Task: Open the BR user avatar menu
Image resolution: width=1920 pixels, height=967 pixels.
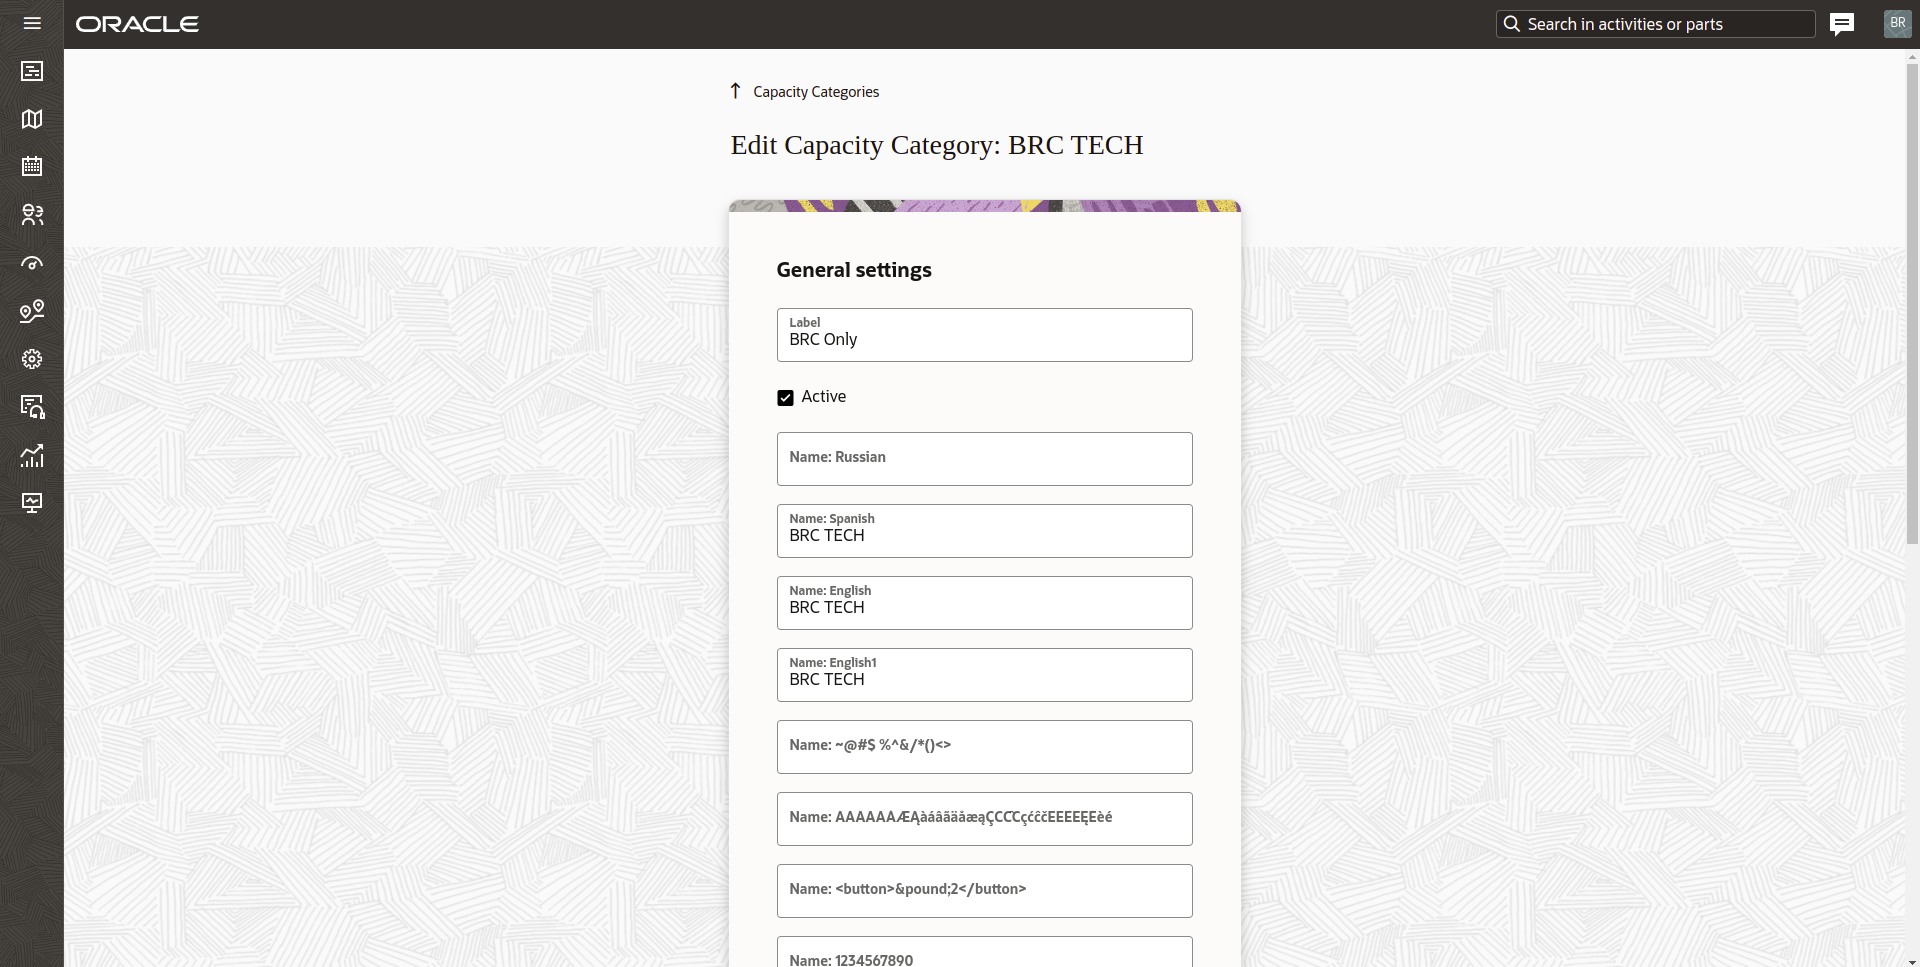Action: click(1897, 23)
